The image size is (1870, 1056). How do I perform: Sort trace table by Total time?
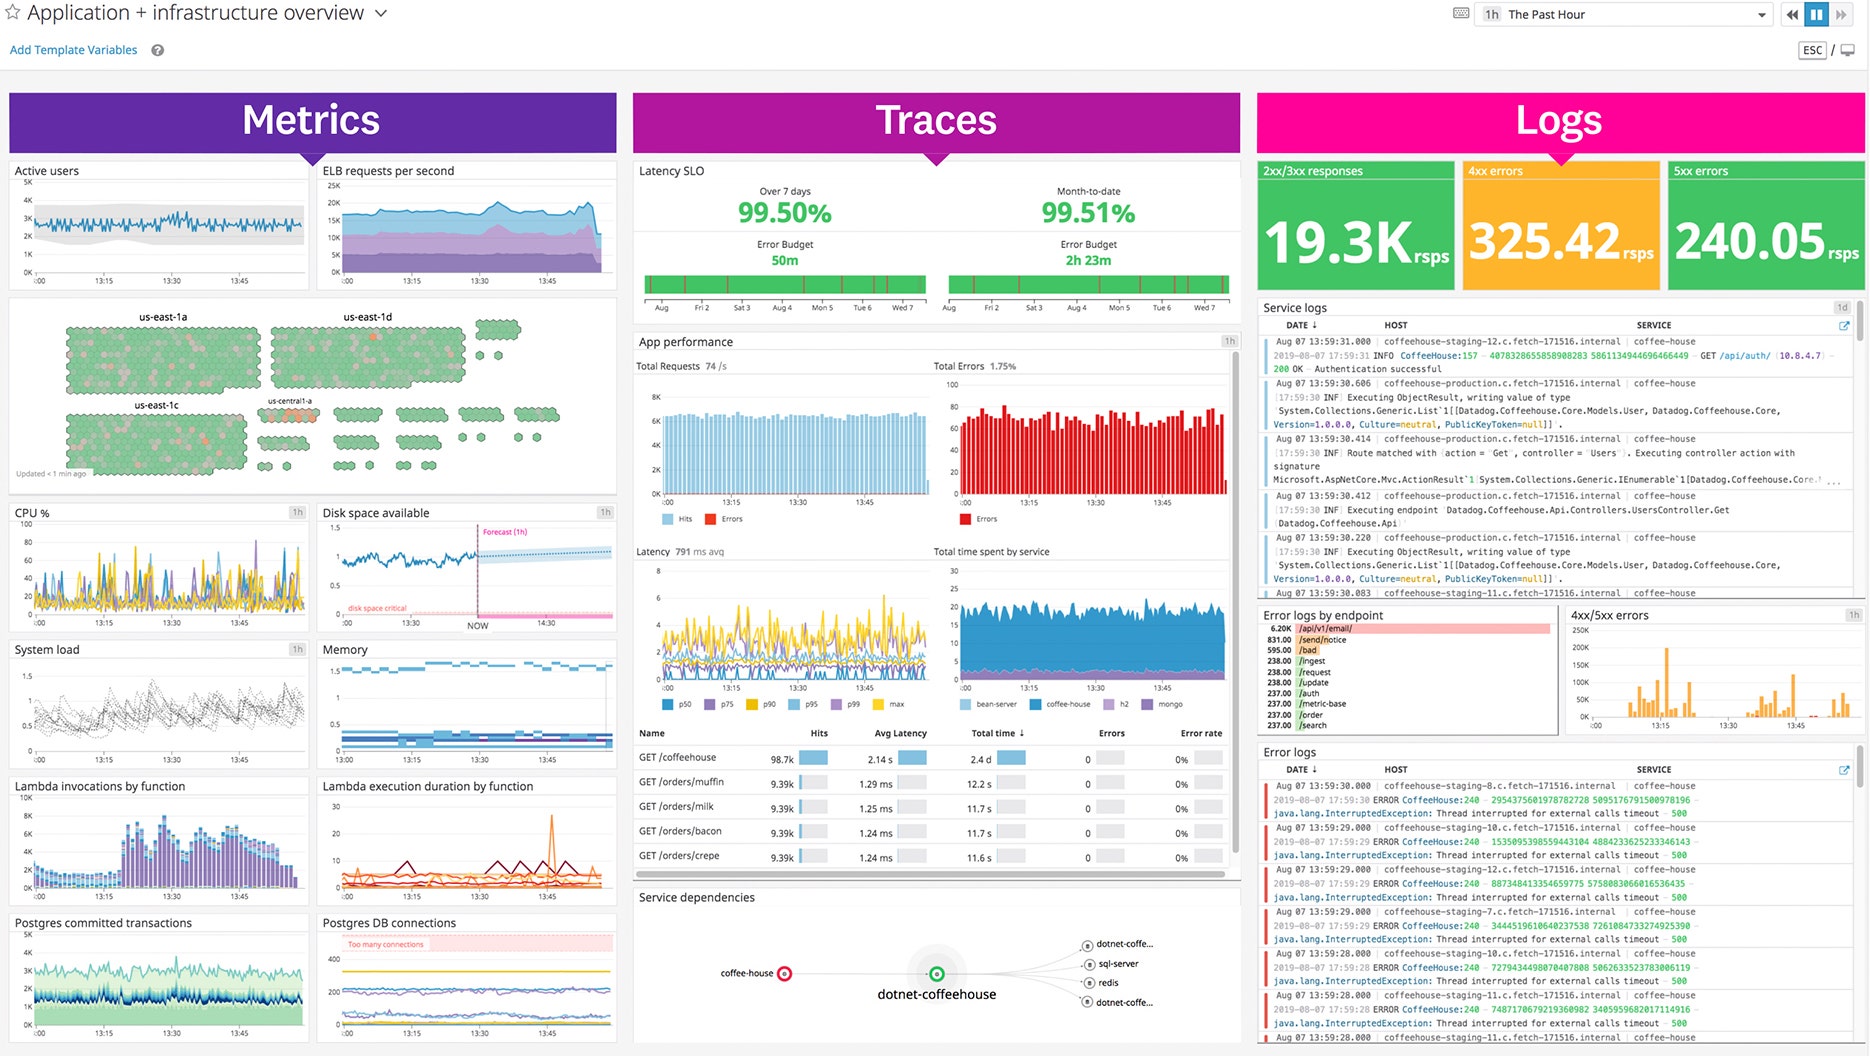[997, 733]
